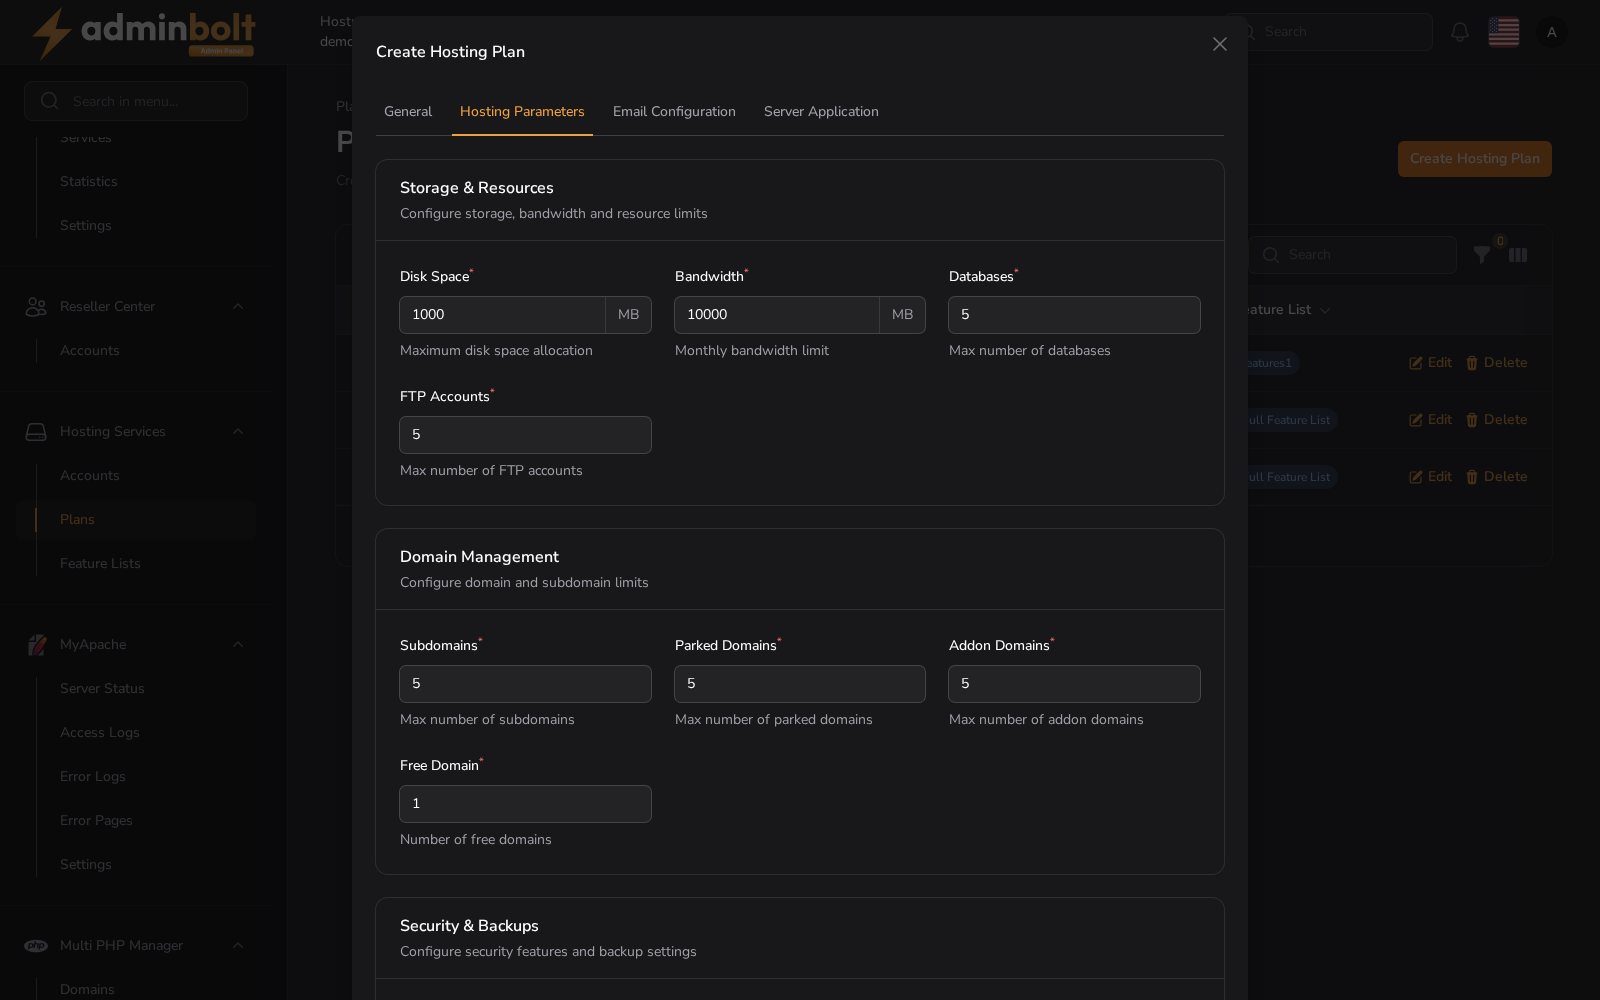Edit the Parked Domains input field

coord(800,684)
